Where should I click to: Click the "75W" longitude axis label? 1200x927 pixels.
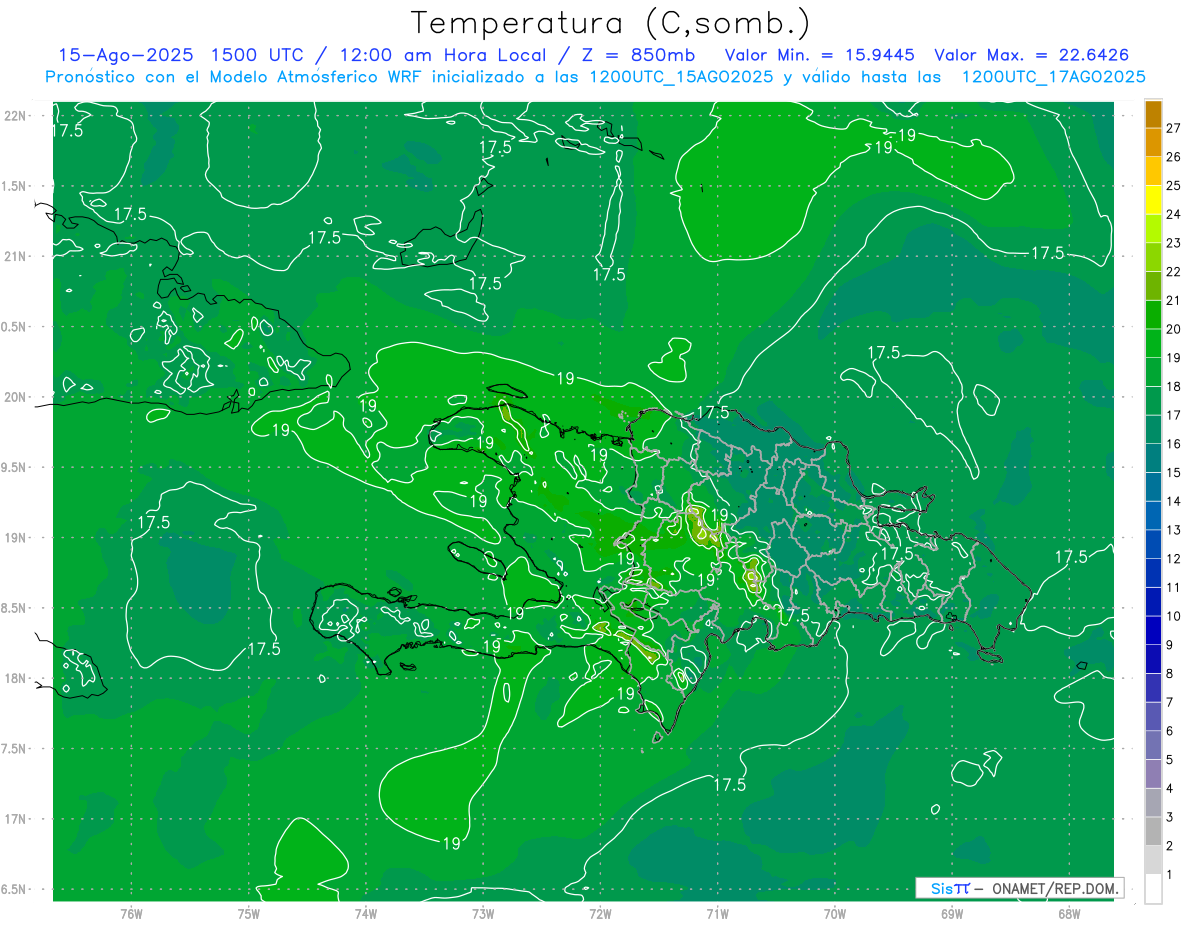[x=248, y=913]
